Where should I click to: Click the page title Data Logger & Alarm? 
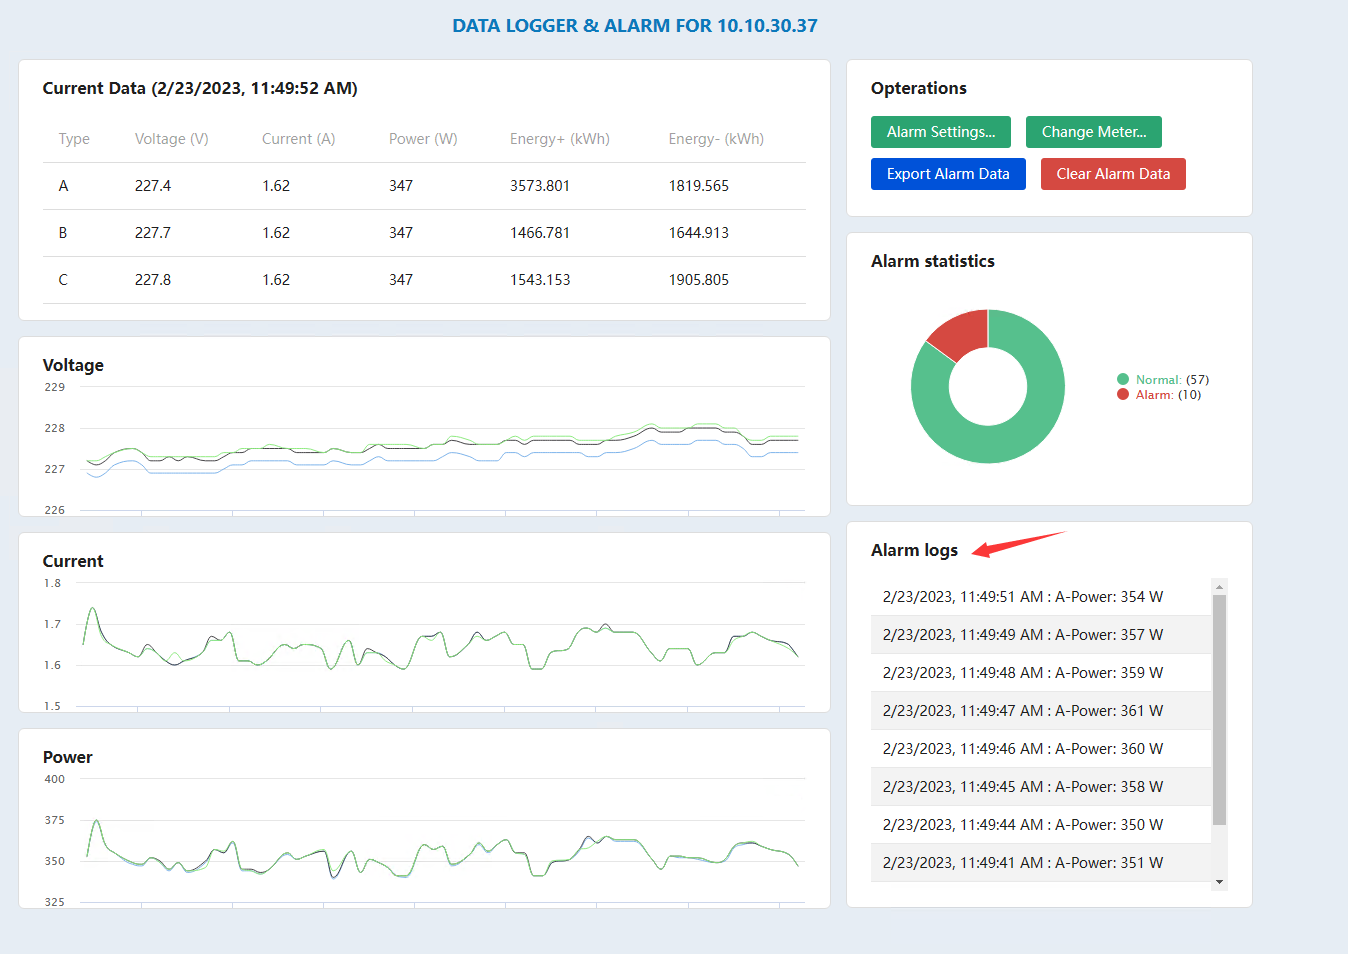pos(635,26)
